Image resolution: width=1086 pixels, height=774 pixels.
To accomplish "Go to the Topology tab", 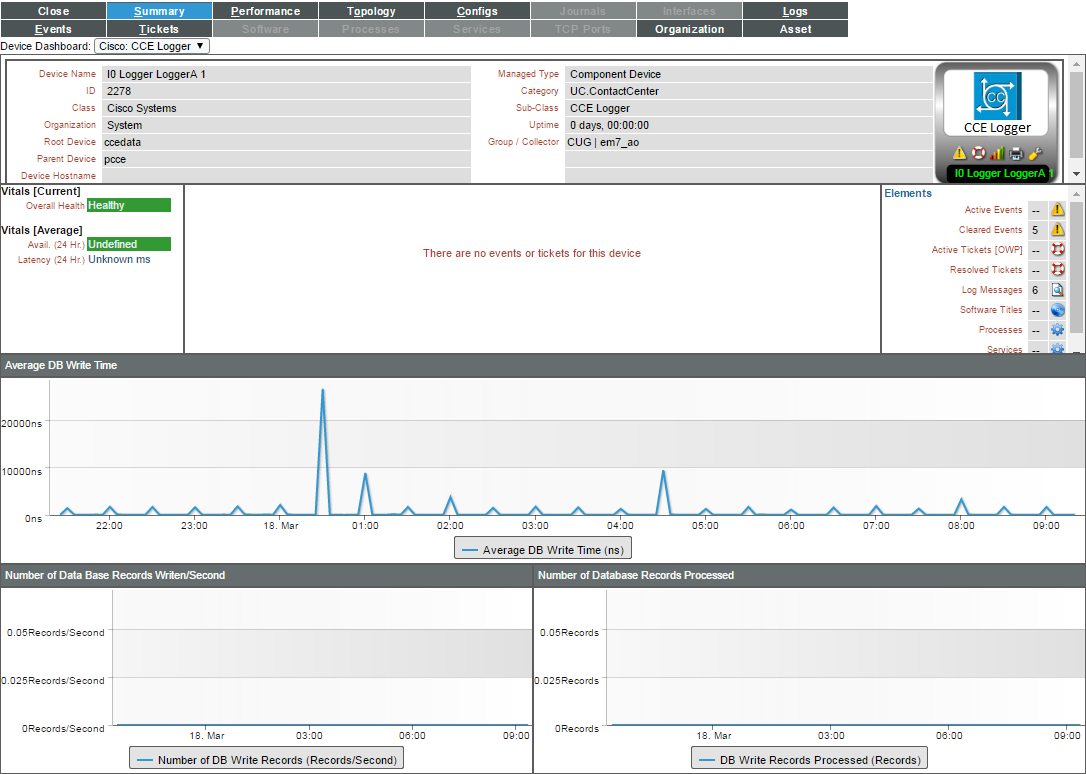I will (x=371, y=11).
